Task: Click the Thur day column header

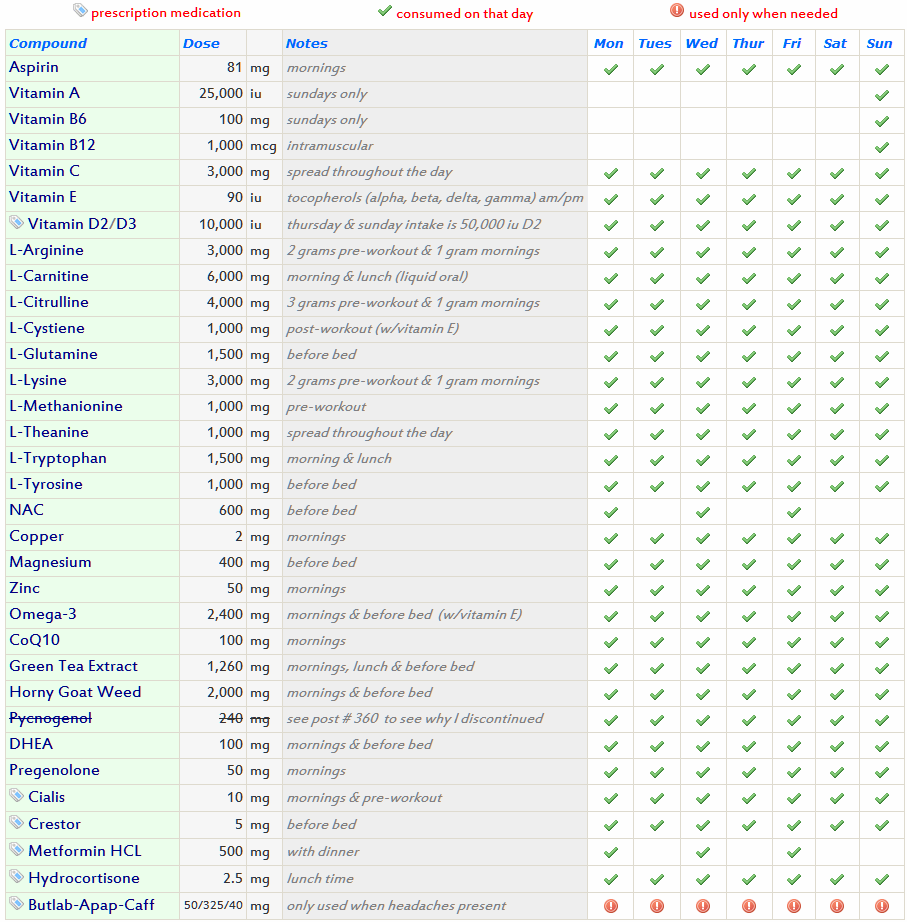Action: [x=748, y=43]
